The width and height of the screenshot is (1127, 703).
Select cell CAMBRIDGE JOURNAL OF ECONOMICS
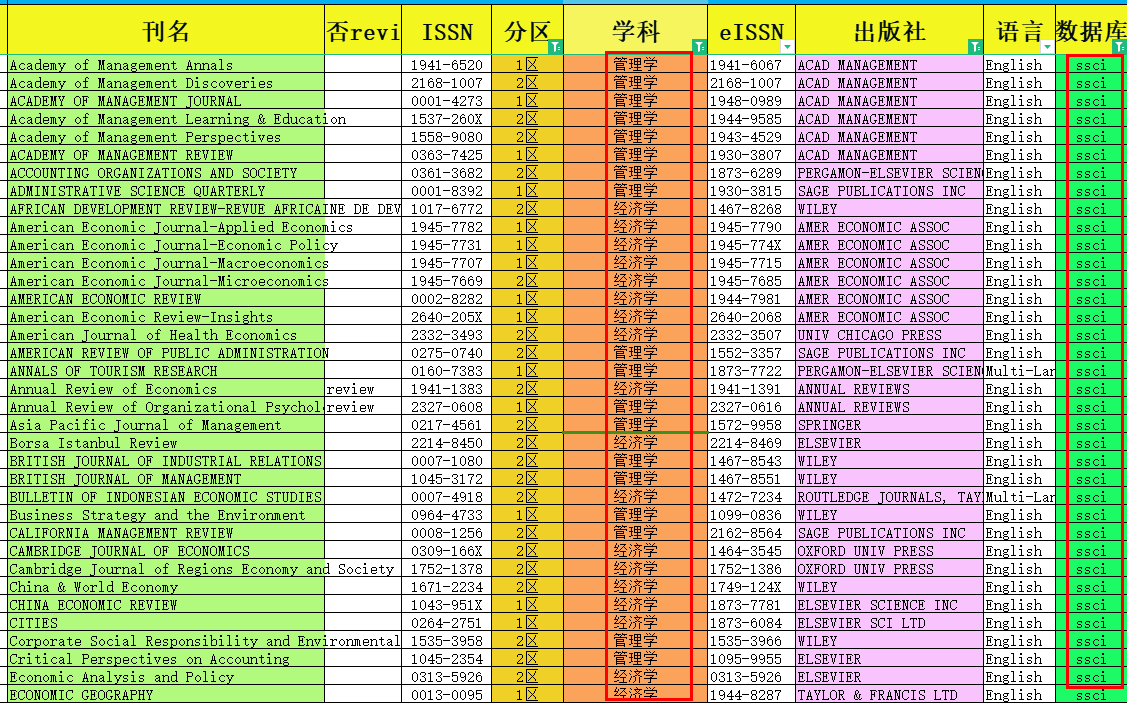click(x=166, y=551)
